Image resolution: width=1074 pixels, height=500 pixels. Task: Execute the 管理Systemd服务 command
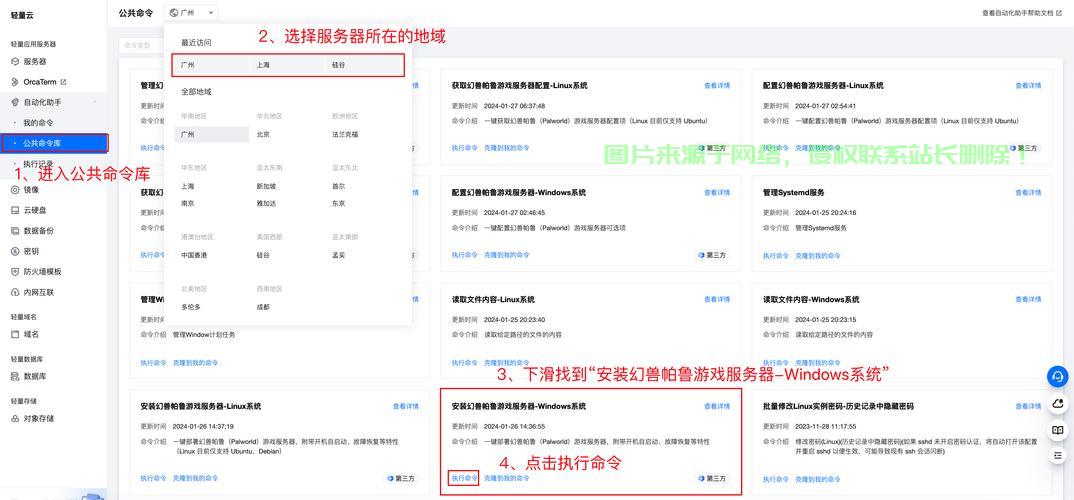click(x=775, y=255)
